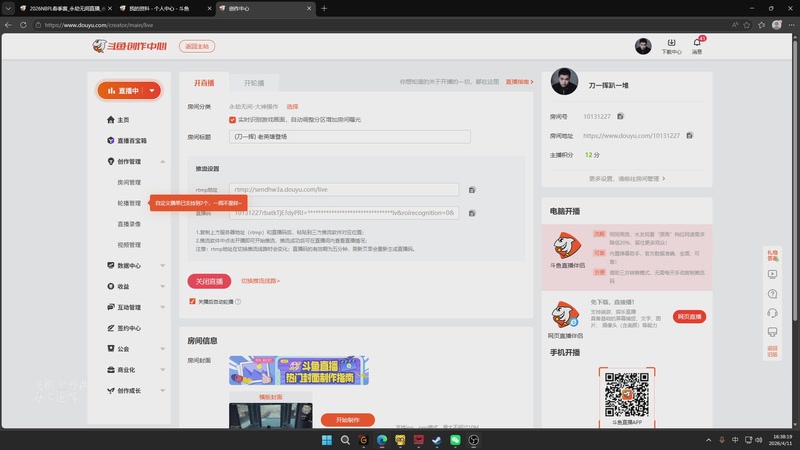
Task: Copy the rtmp address
Action: pos(472,190)
